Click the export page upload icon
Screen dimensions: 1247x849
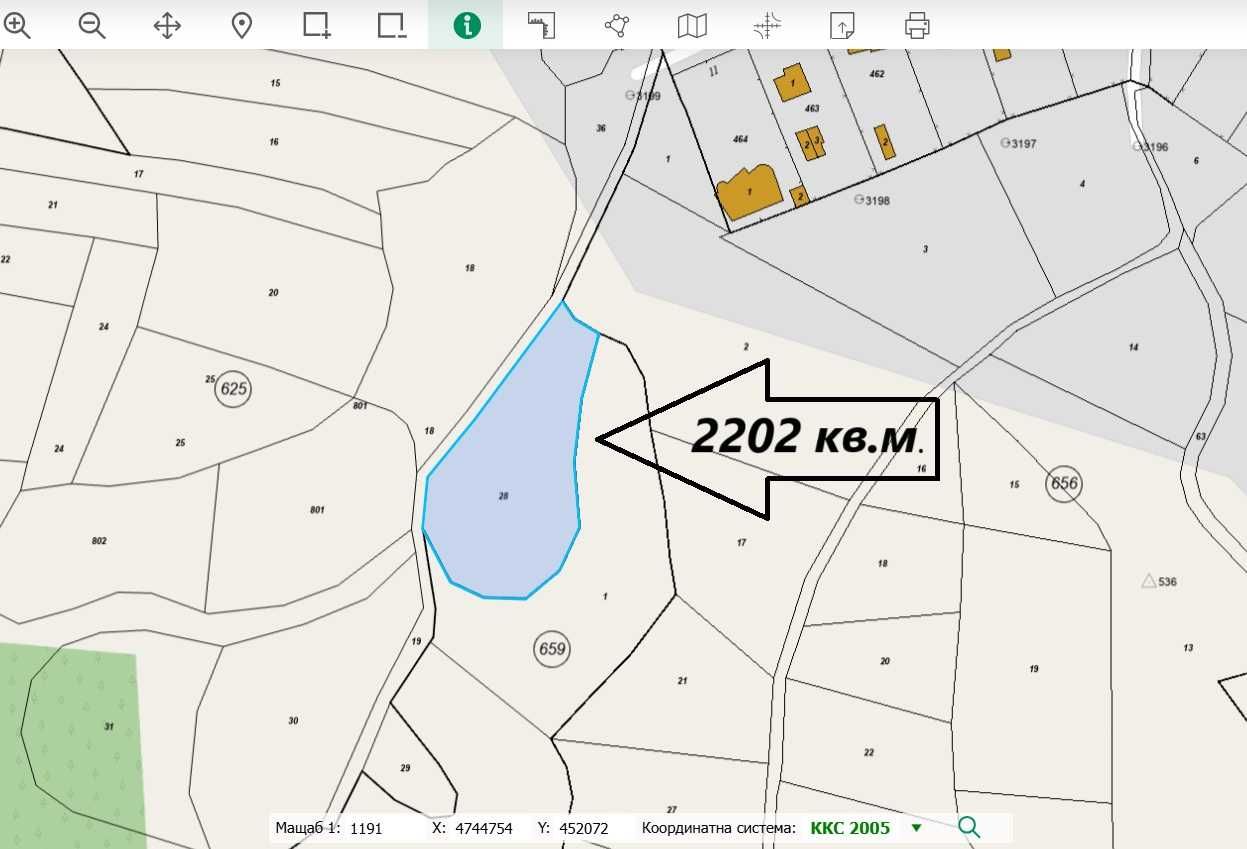click(x=842, y=25)
